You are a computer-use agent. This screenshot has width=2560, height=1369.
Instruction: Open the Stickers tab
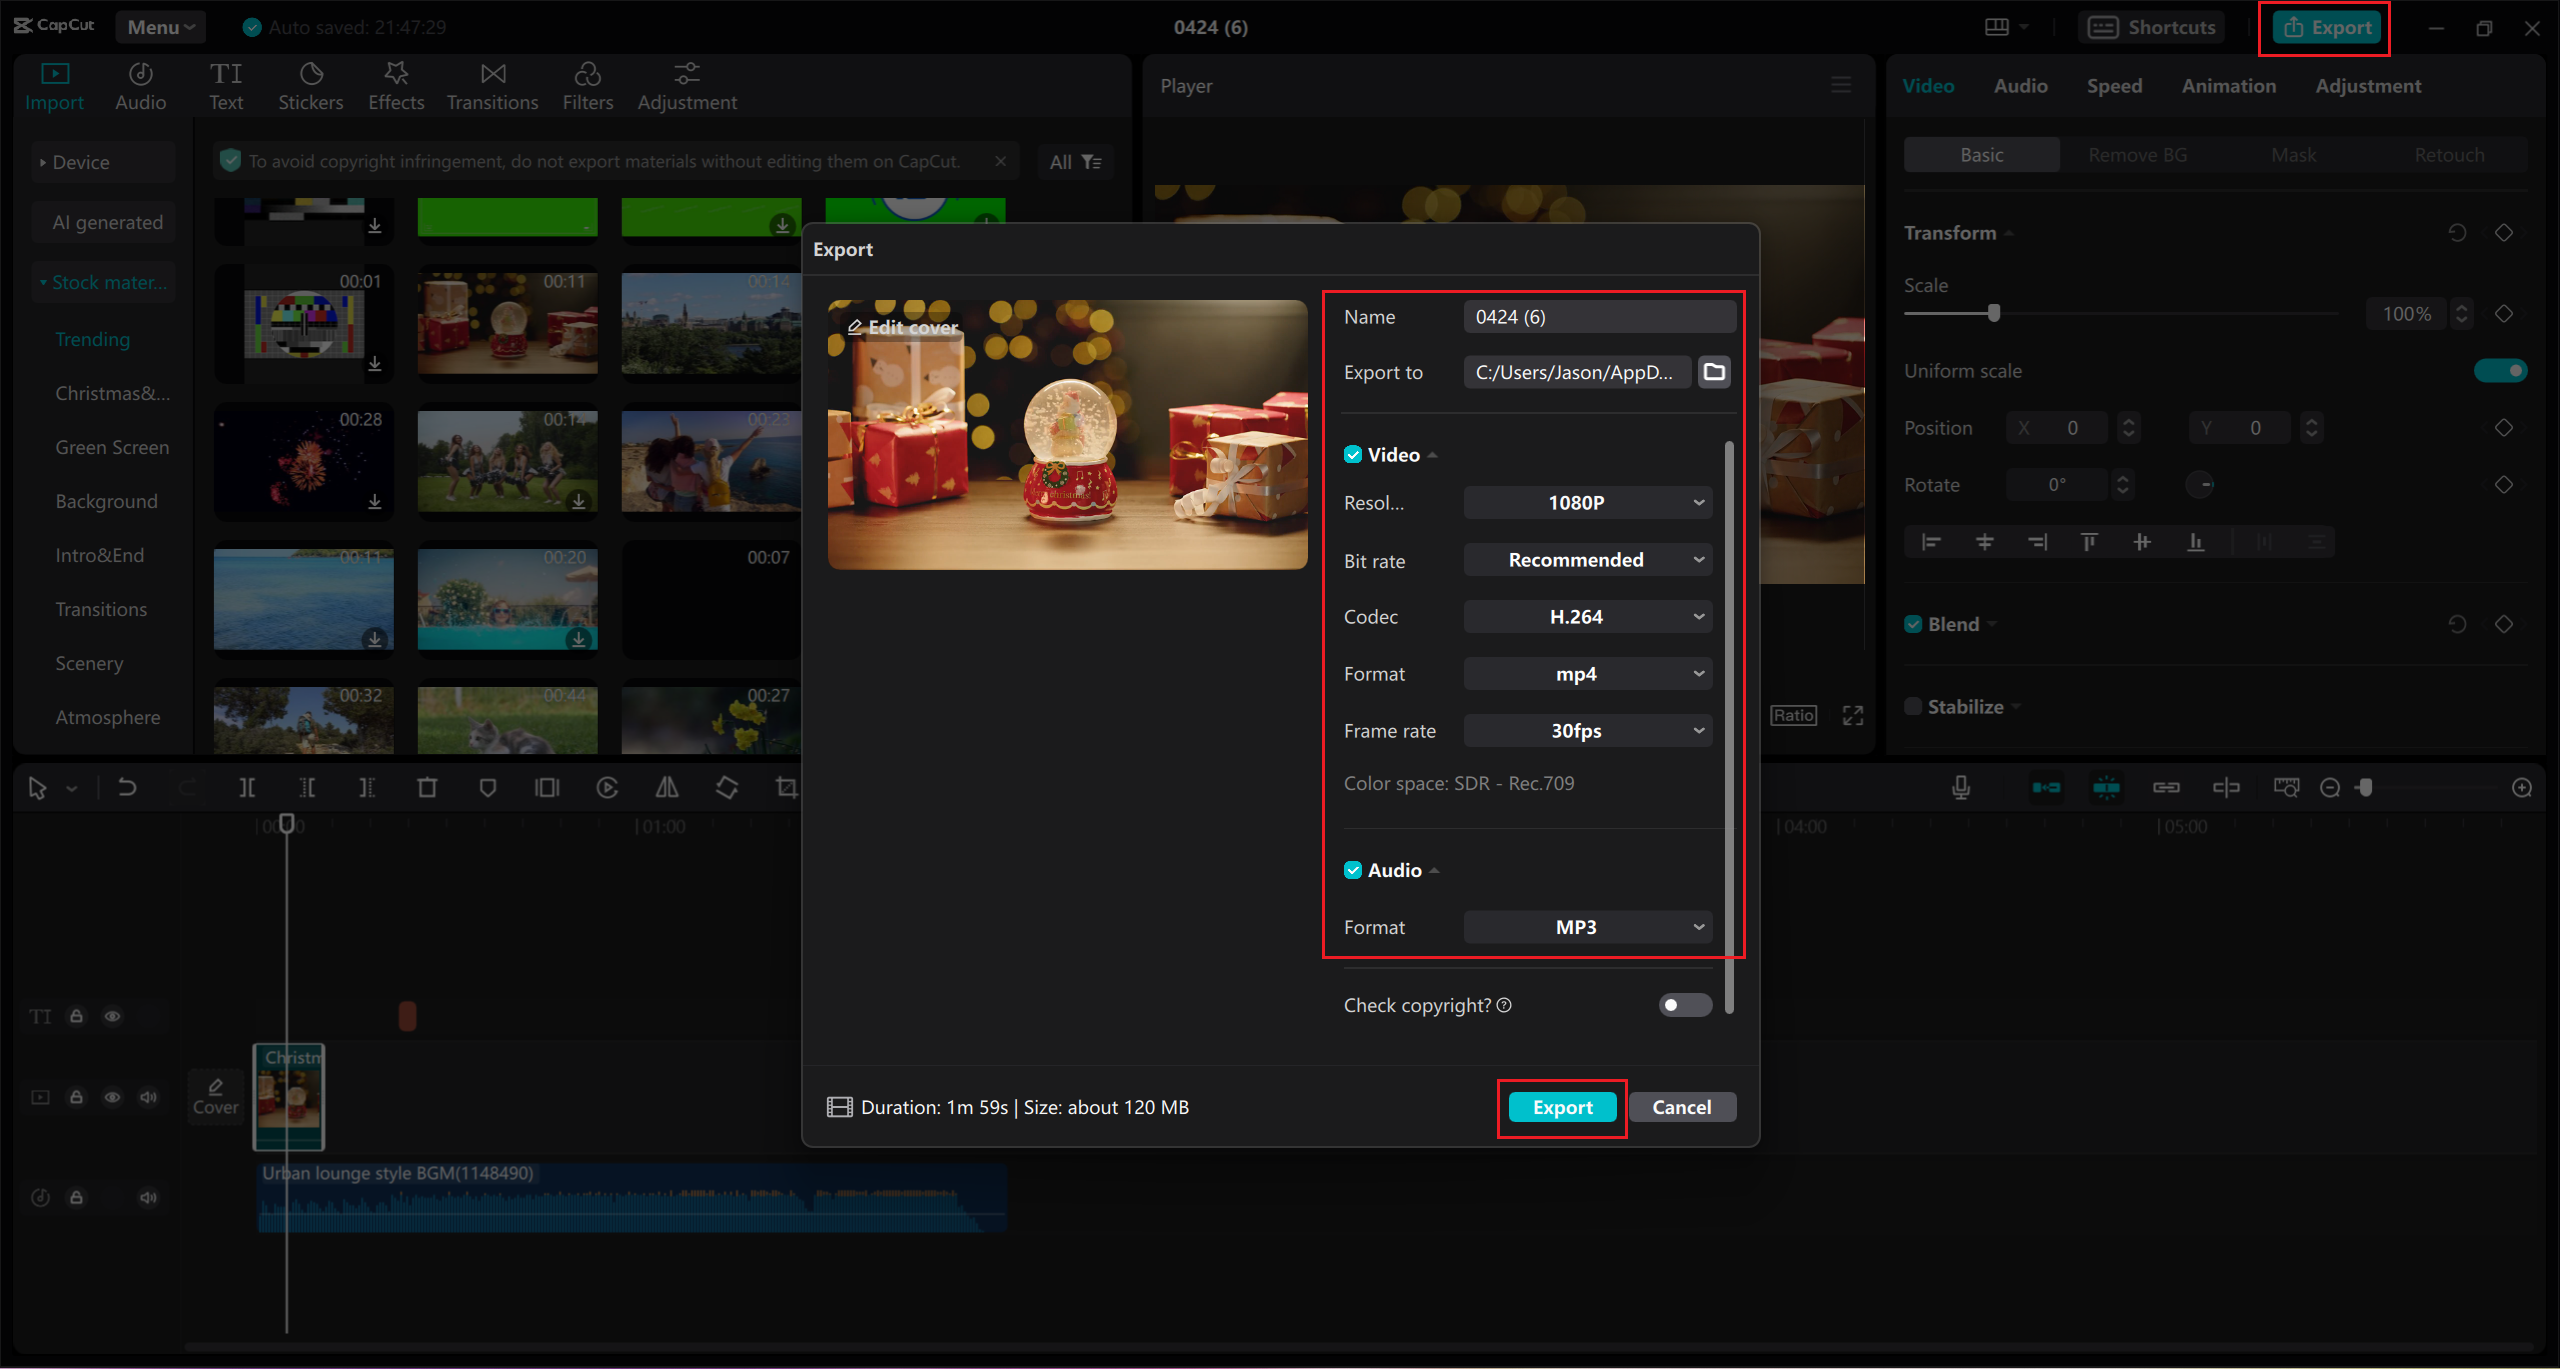(310, 86)
